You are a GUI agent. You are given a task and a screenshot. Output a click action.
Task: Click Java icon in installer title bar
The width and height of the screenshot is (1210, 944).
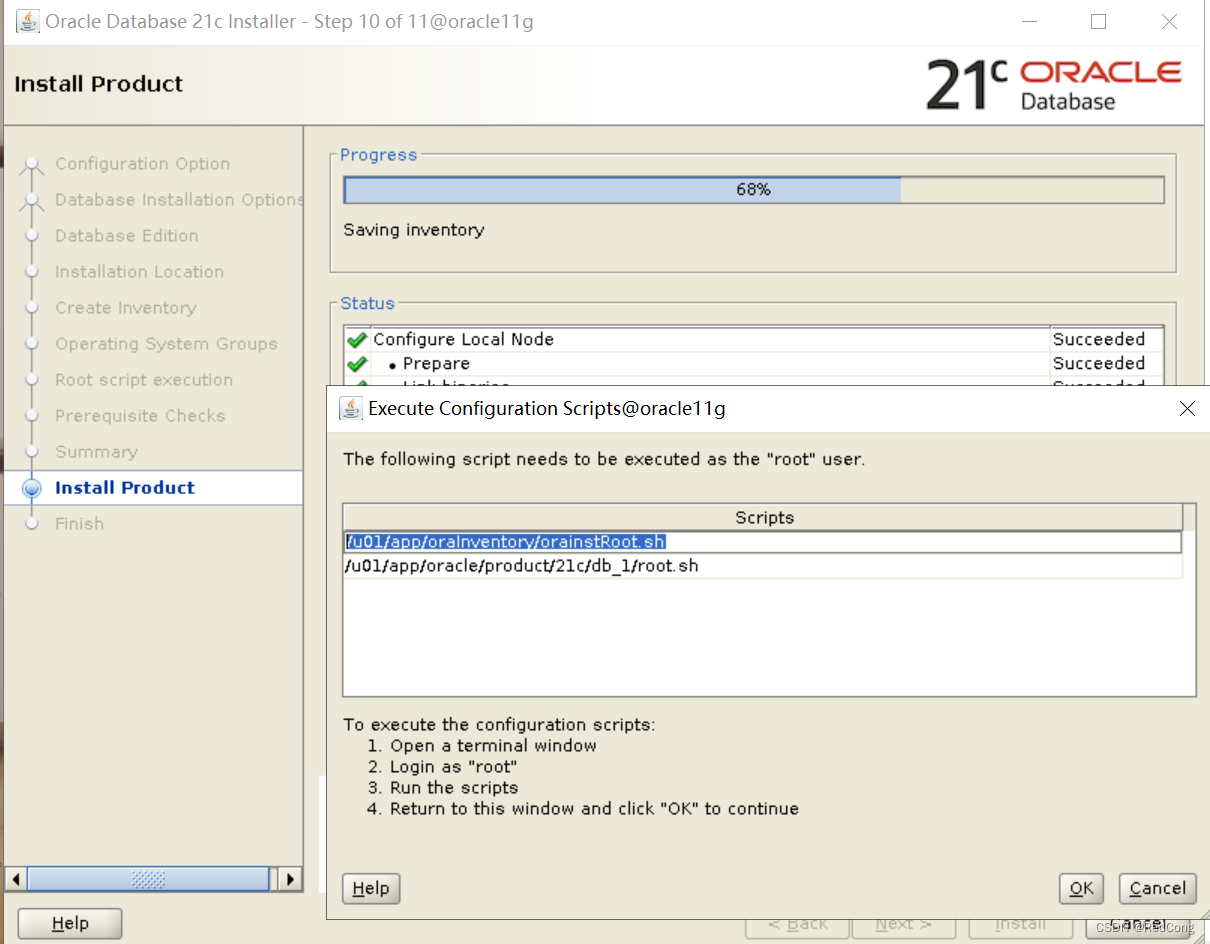pos(28,21)
